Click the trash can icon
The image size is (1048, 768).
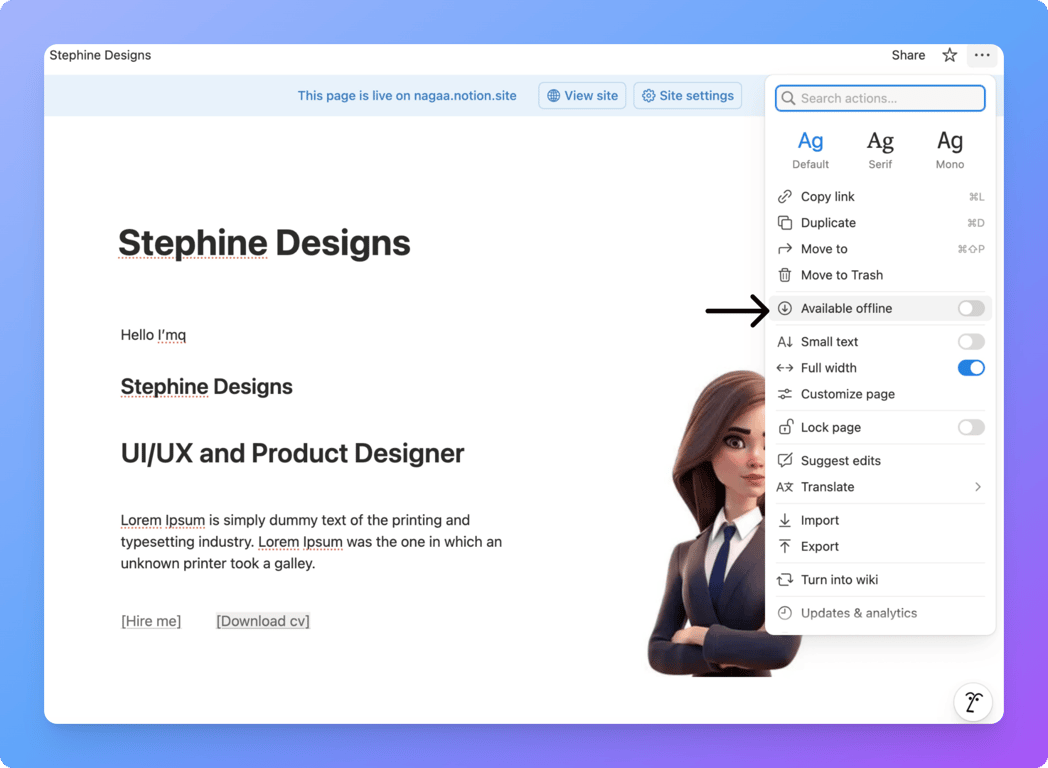(785, 275)
